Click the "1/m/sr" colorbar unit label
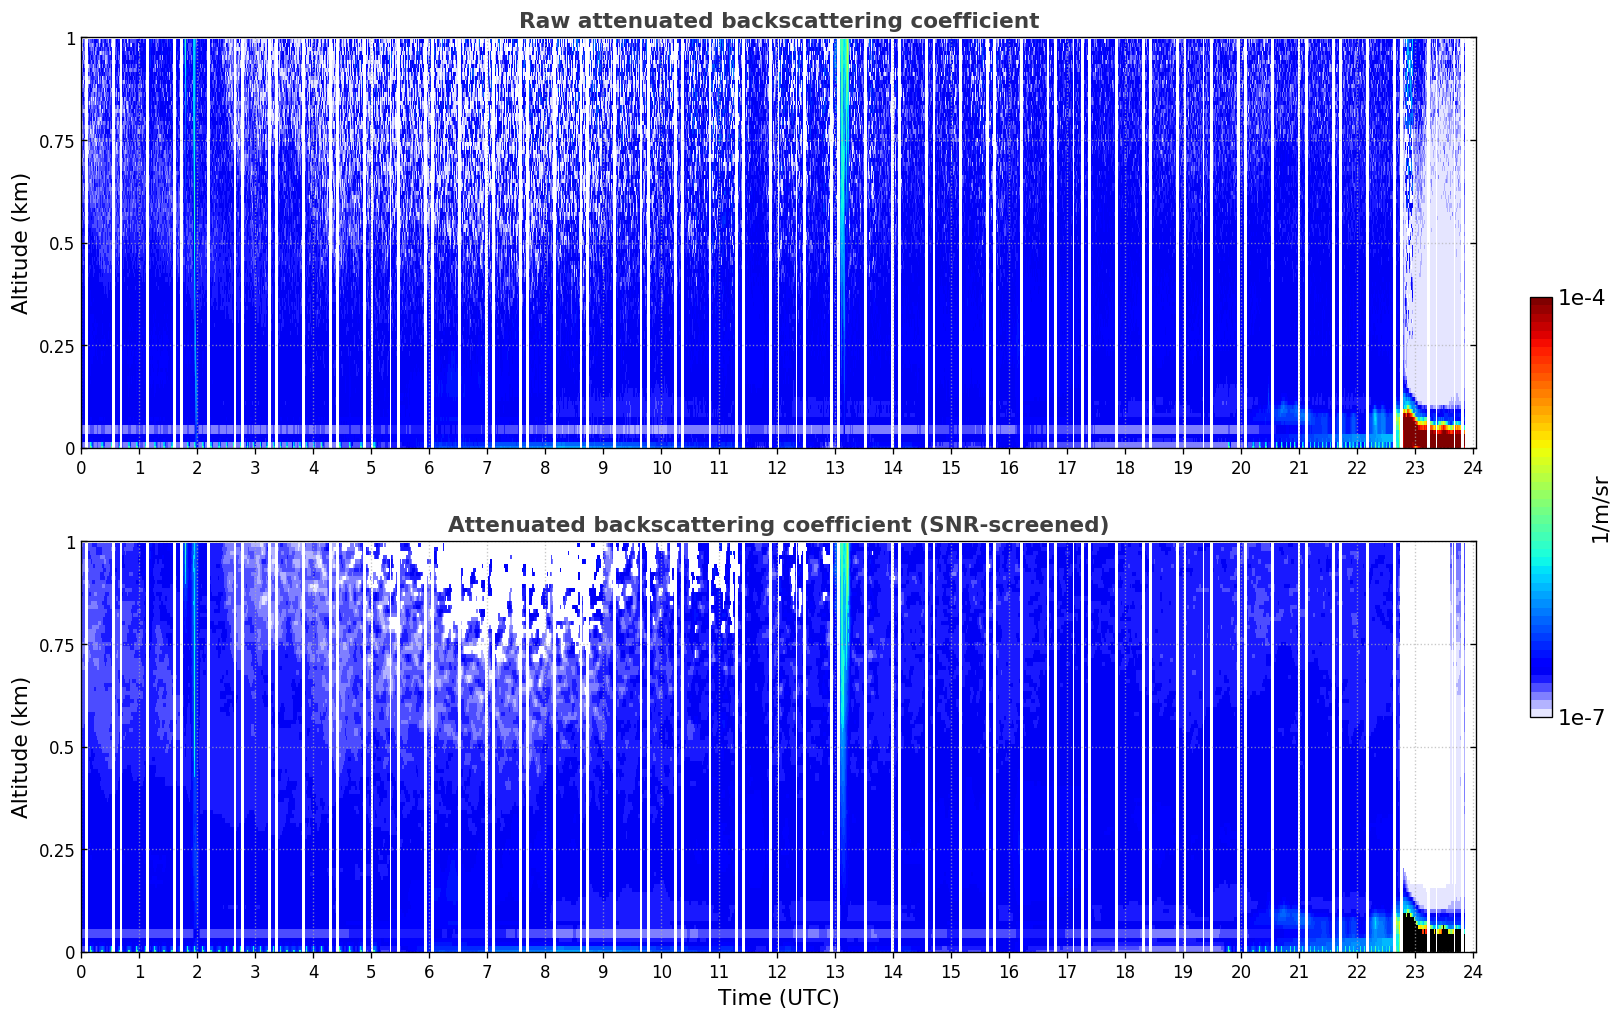Image resolution: width=1621 pixels, height=1020 pixels. 1600,509
